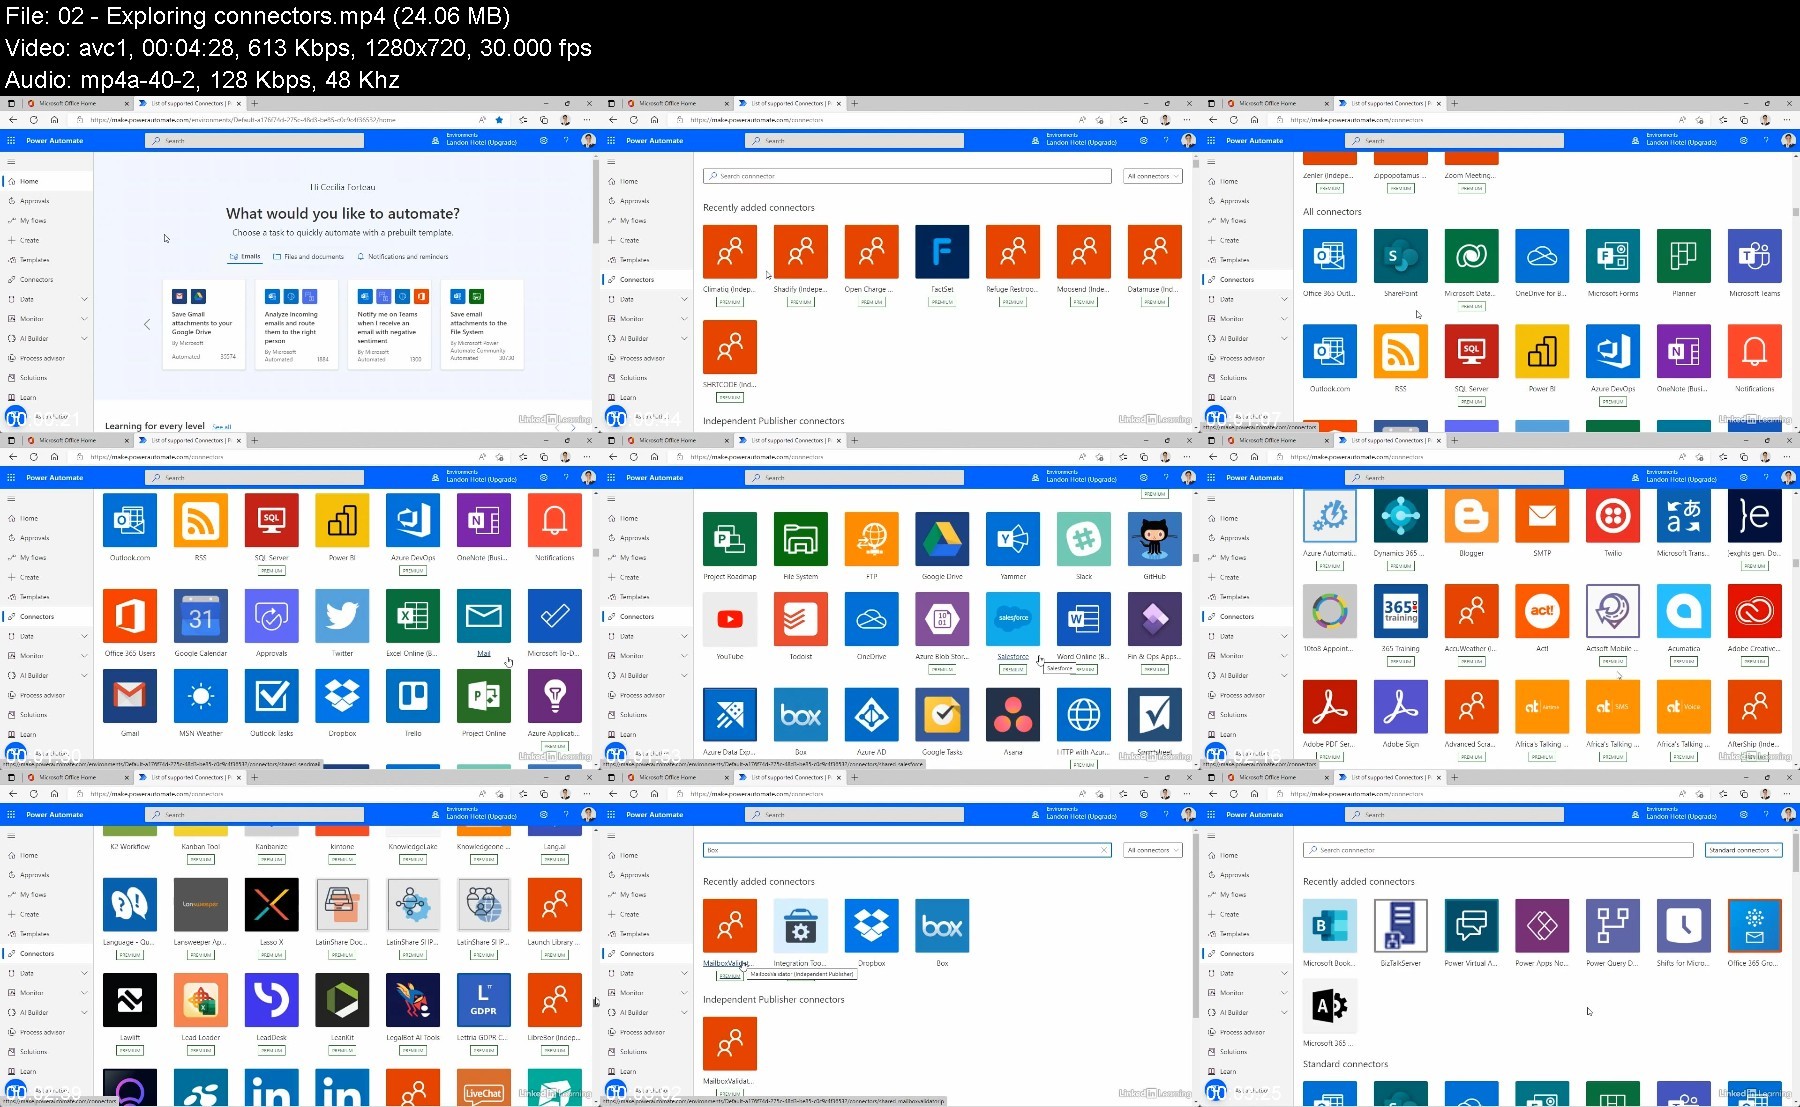Select the Act! connector tile
The width and height of the screenshot is (1800, 1107).
(x=1542, y=611)
